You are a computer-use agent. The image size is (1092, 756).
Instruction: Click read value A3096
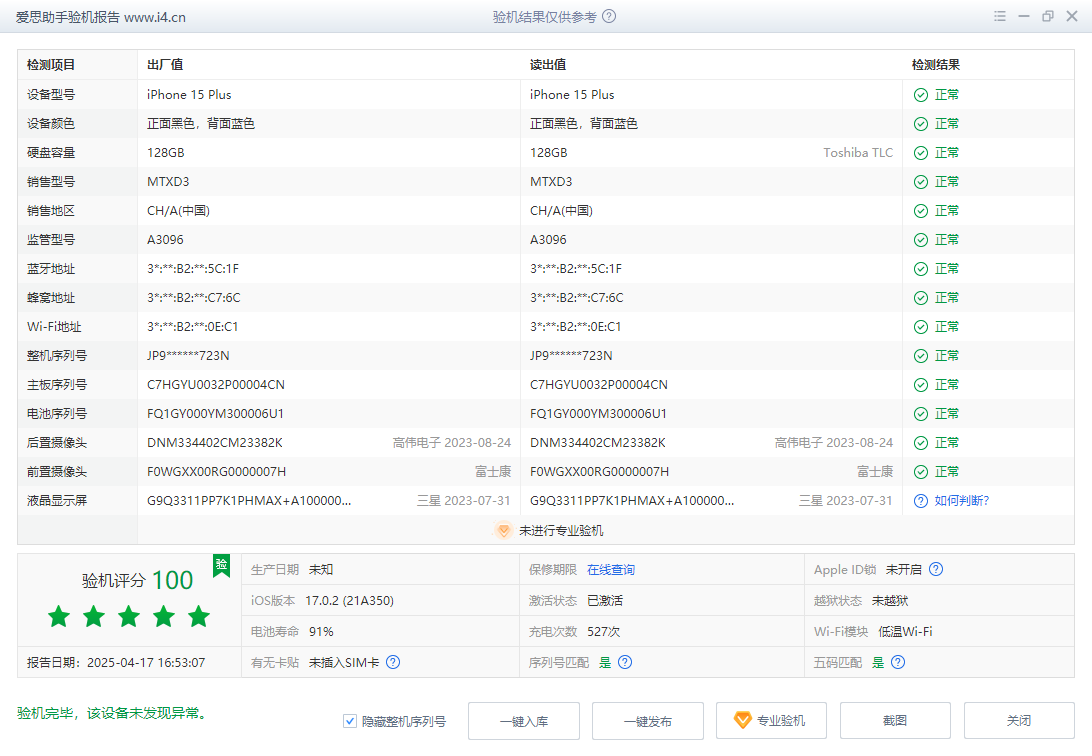(548, 239)
